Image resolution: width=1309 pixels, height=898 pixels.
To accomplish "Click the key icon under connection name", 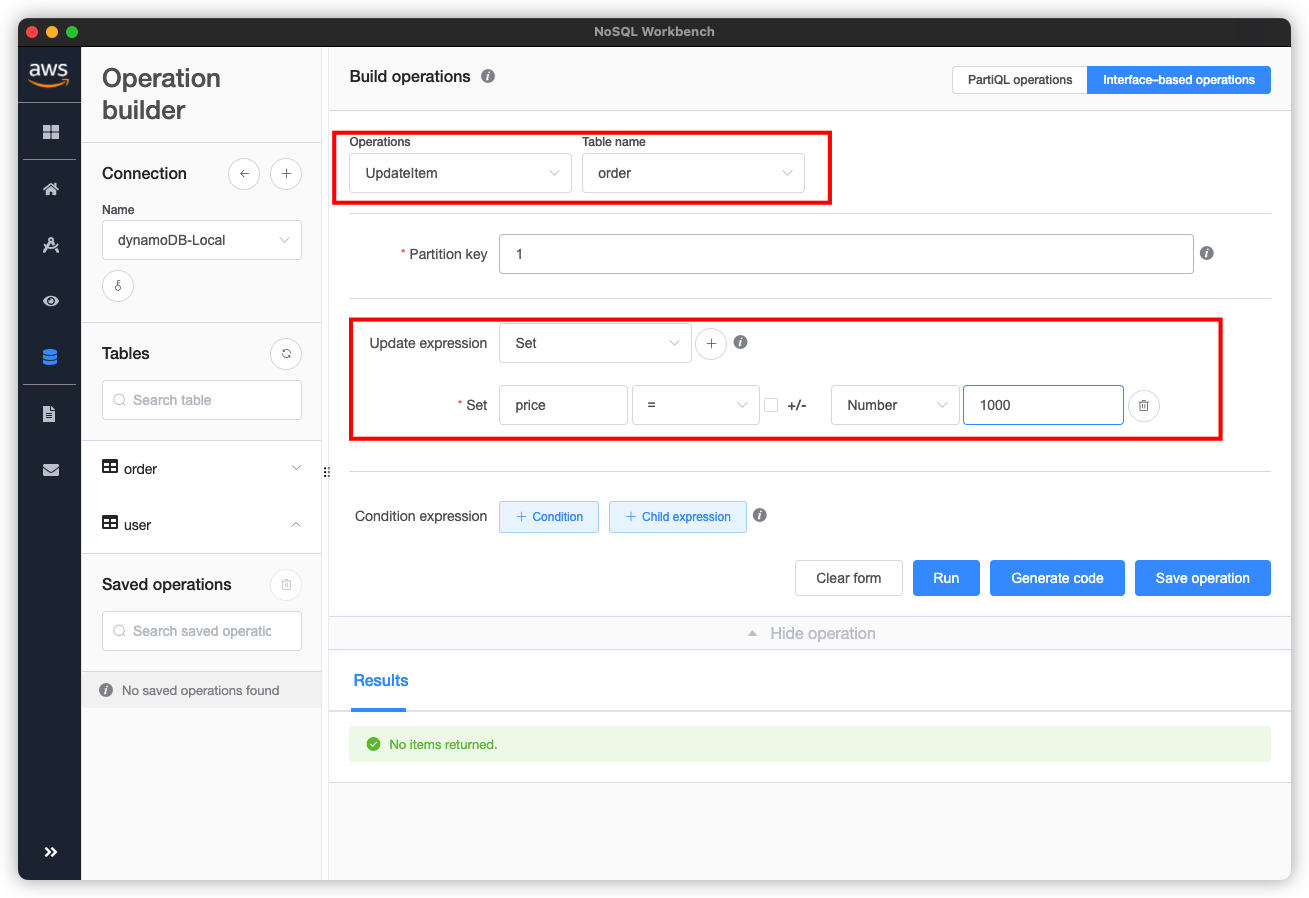I will pyautogui.click(x=118, y=286).
